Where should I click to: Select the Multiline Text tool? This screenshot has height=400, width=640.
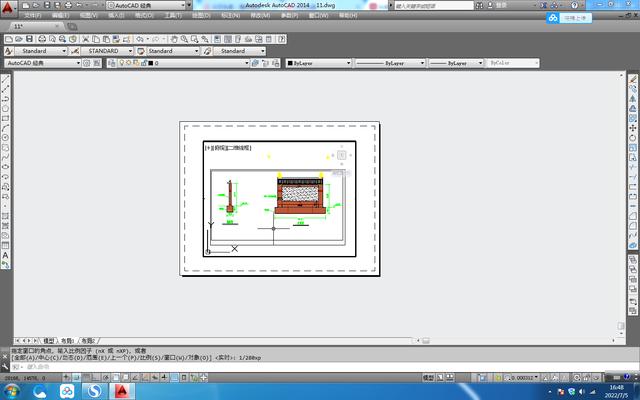(x=6, y=254)
